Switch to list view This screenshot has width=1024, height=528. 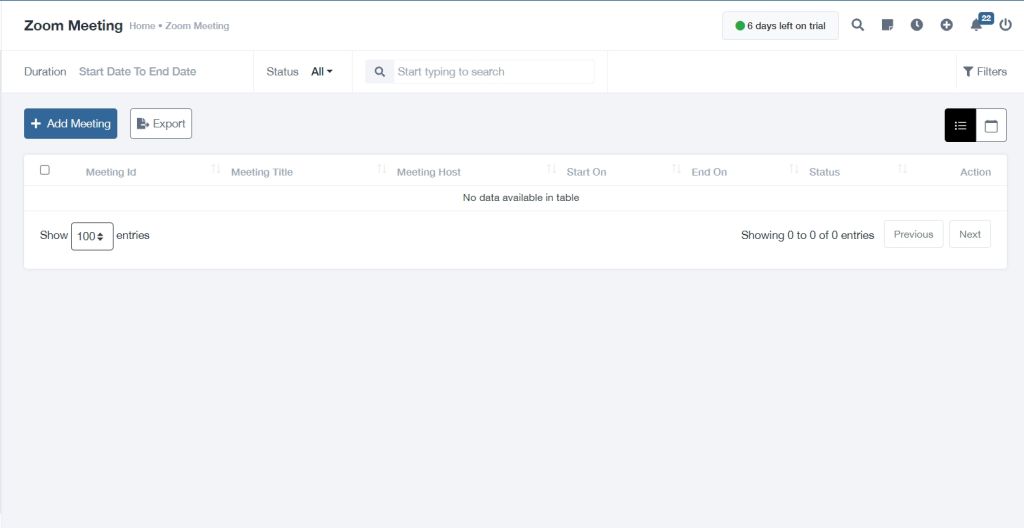click(960, 125)
